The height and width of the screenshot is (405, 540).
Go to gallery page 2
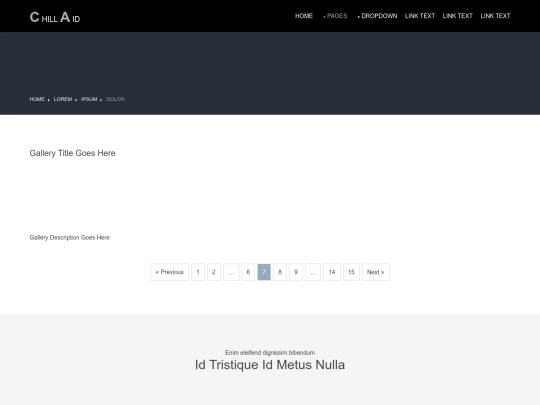point(214,272)
